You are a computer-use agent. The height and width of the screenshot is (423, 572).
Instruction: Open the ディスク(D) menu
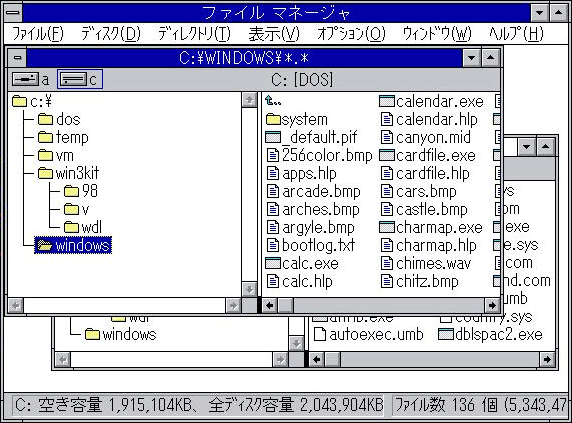tap(111, 34)
